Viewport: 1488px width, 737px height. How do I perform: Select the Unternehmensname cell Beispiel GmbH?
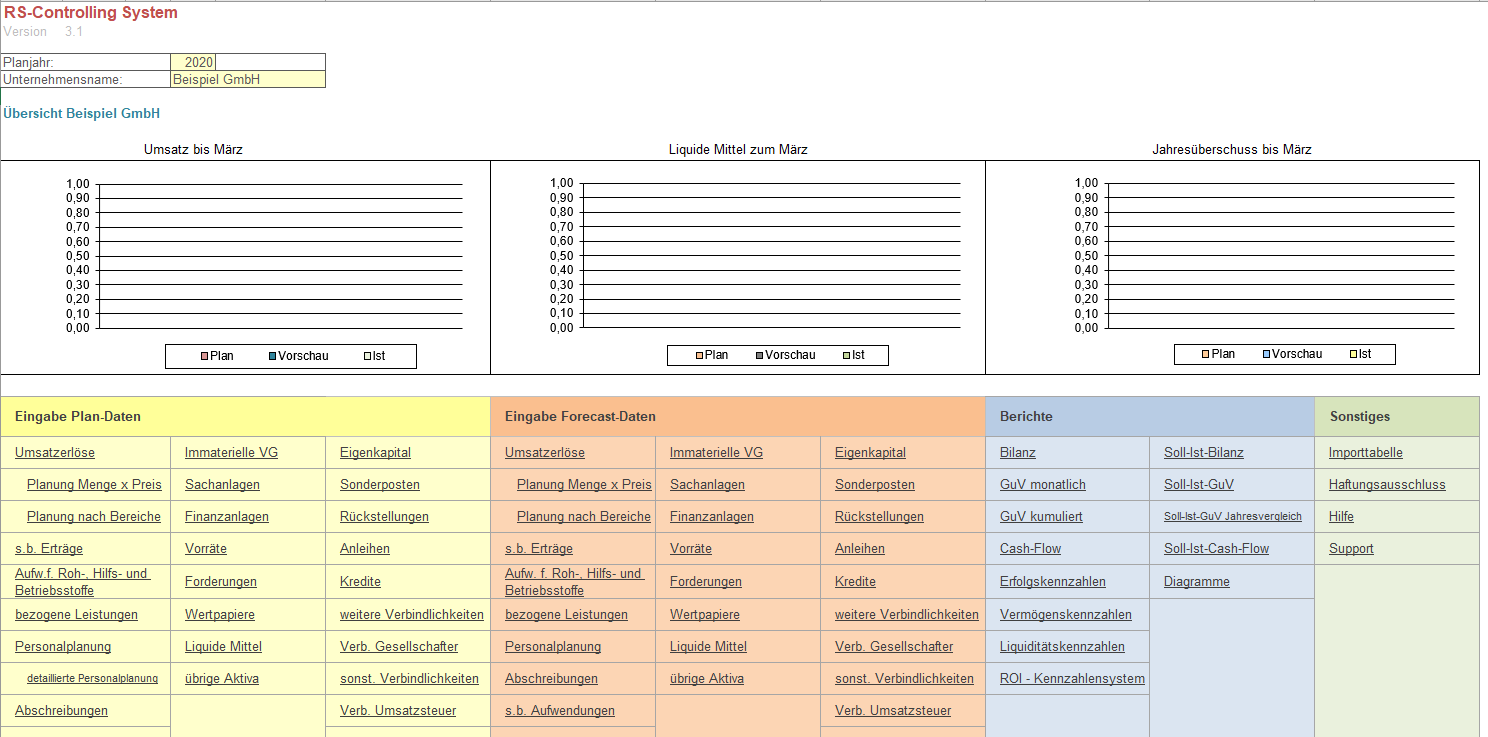point(248,79)
